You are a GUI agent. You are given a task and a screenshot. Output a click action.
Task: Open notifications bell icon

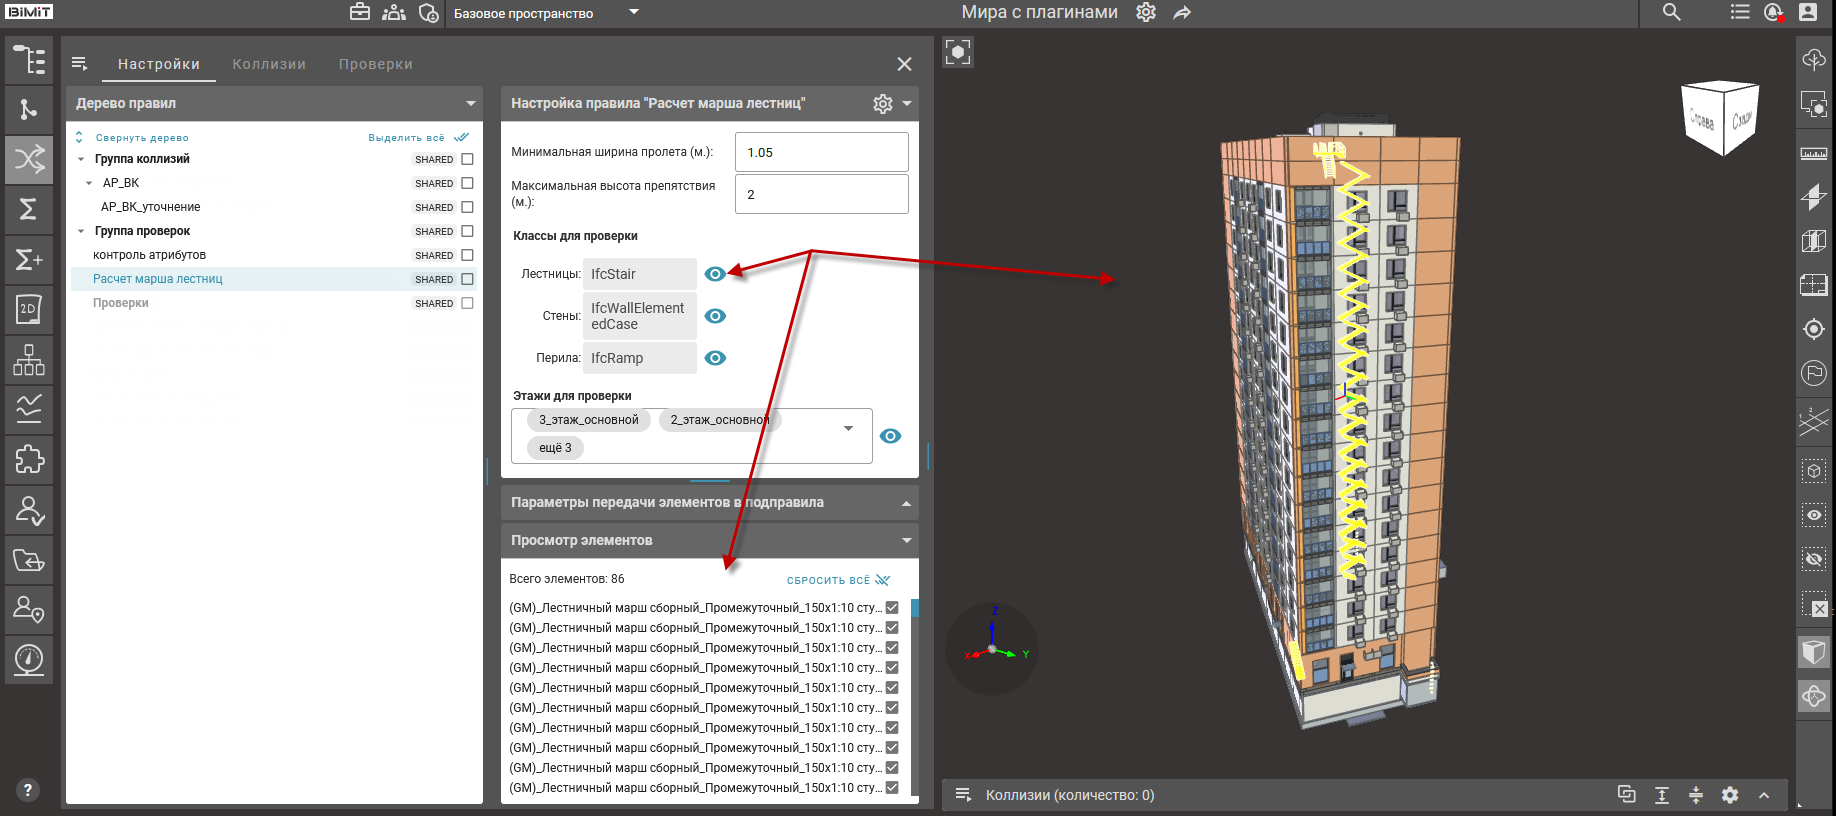[x=1773, y=12]
